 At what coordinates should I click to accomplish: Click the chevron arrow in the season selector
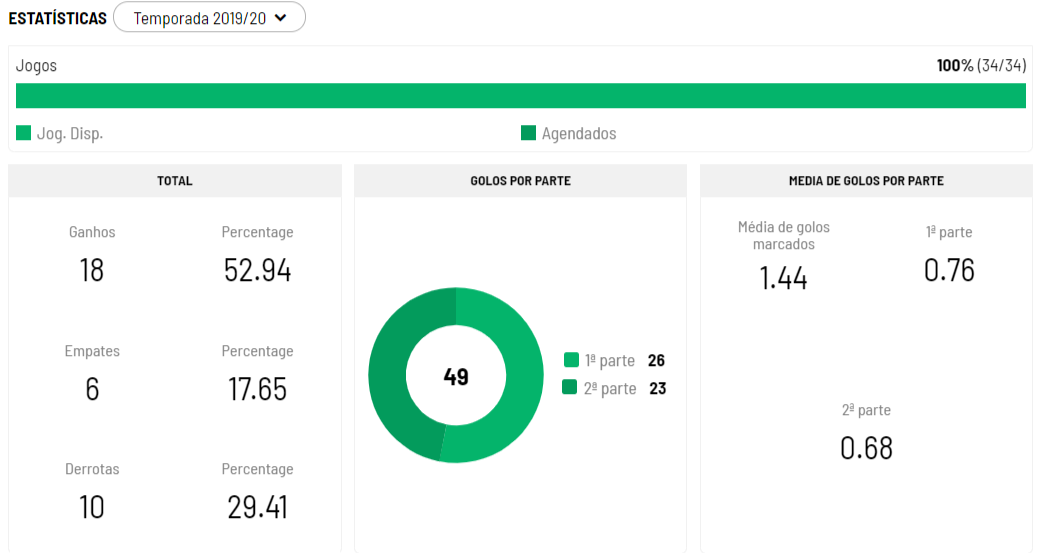280,18
